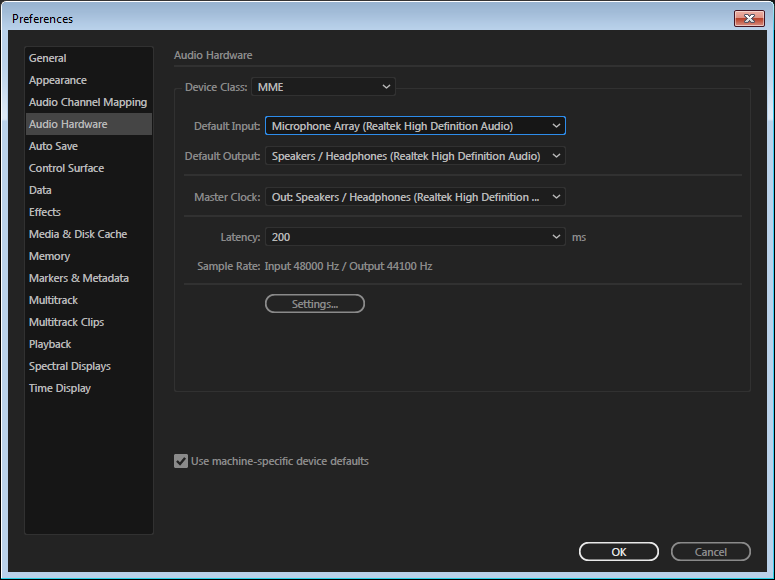Image resolution: width=775 pixels, height=580 pixels.
Task: Expand the Default Input dropdown
Action: pos(415,126)
